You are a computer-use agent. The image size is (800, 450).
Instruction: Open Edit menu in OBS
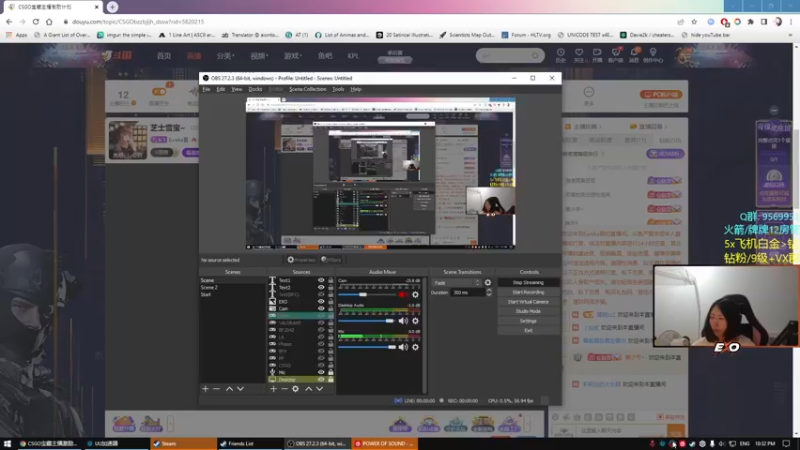[221, 89]
